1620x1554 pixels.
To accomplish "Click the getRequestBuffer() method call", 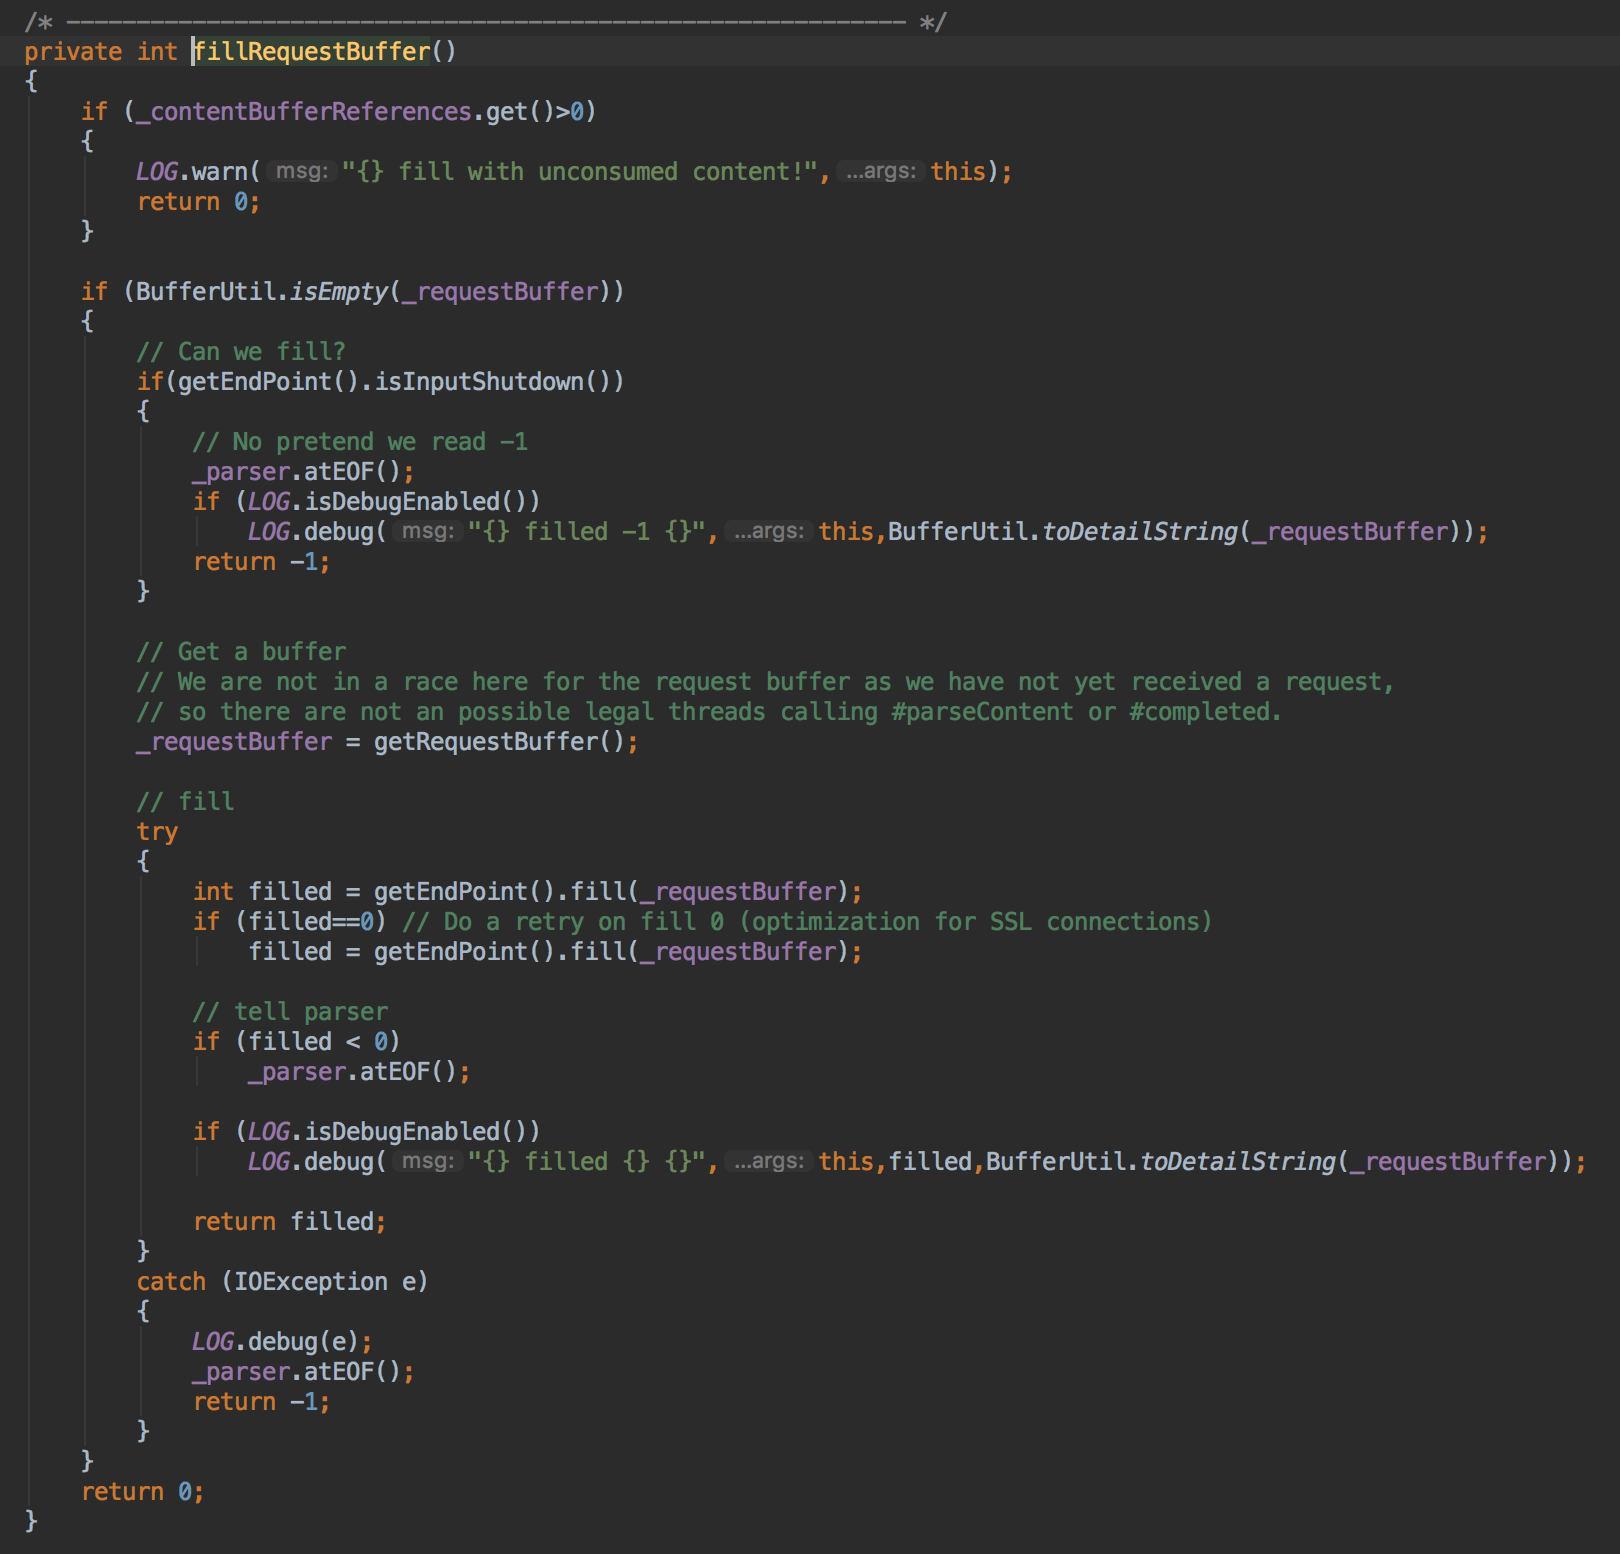I will pos(499,741).
